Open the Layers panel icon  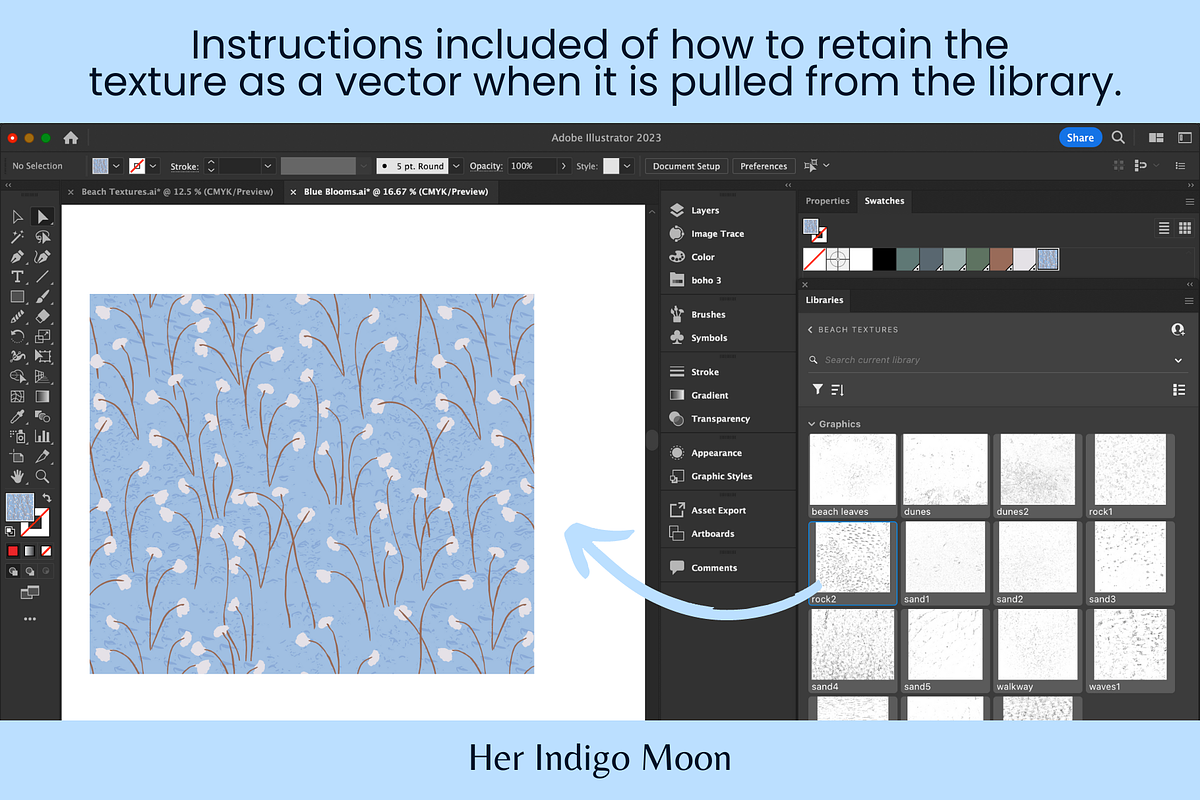coord(677,210)
